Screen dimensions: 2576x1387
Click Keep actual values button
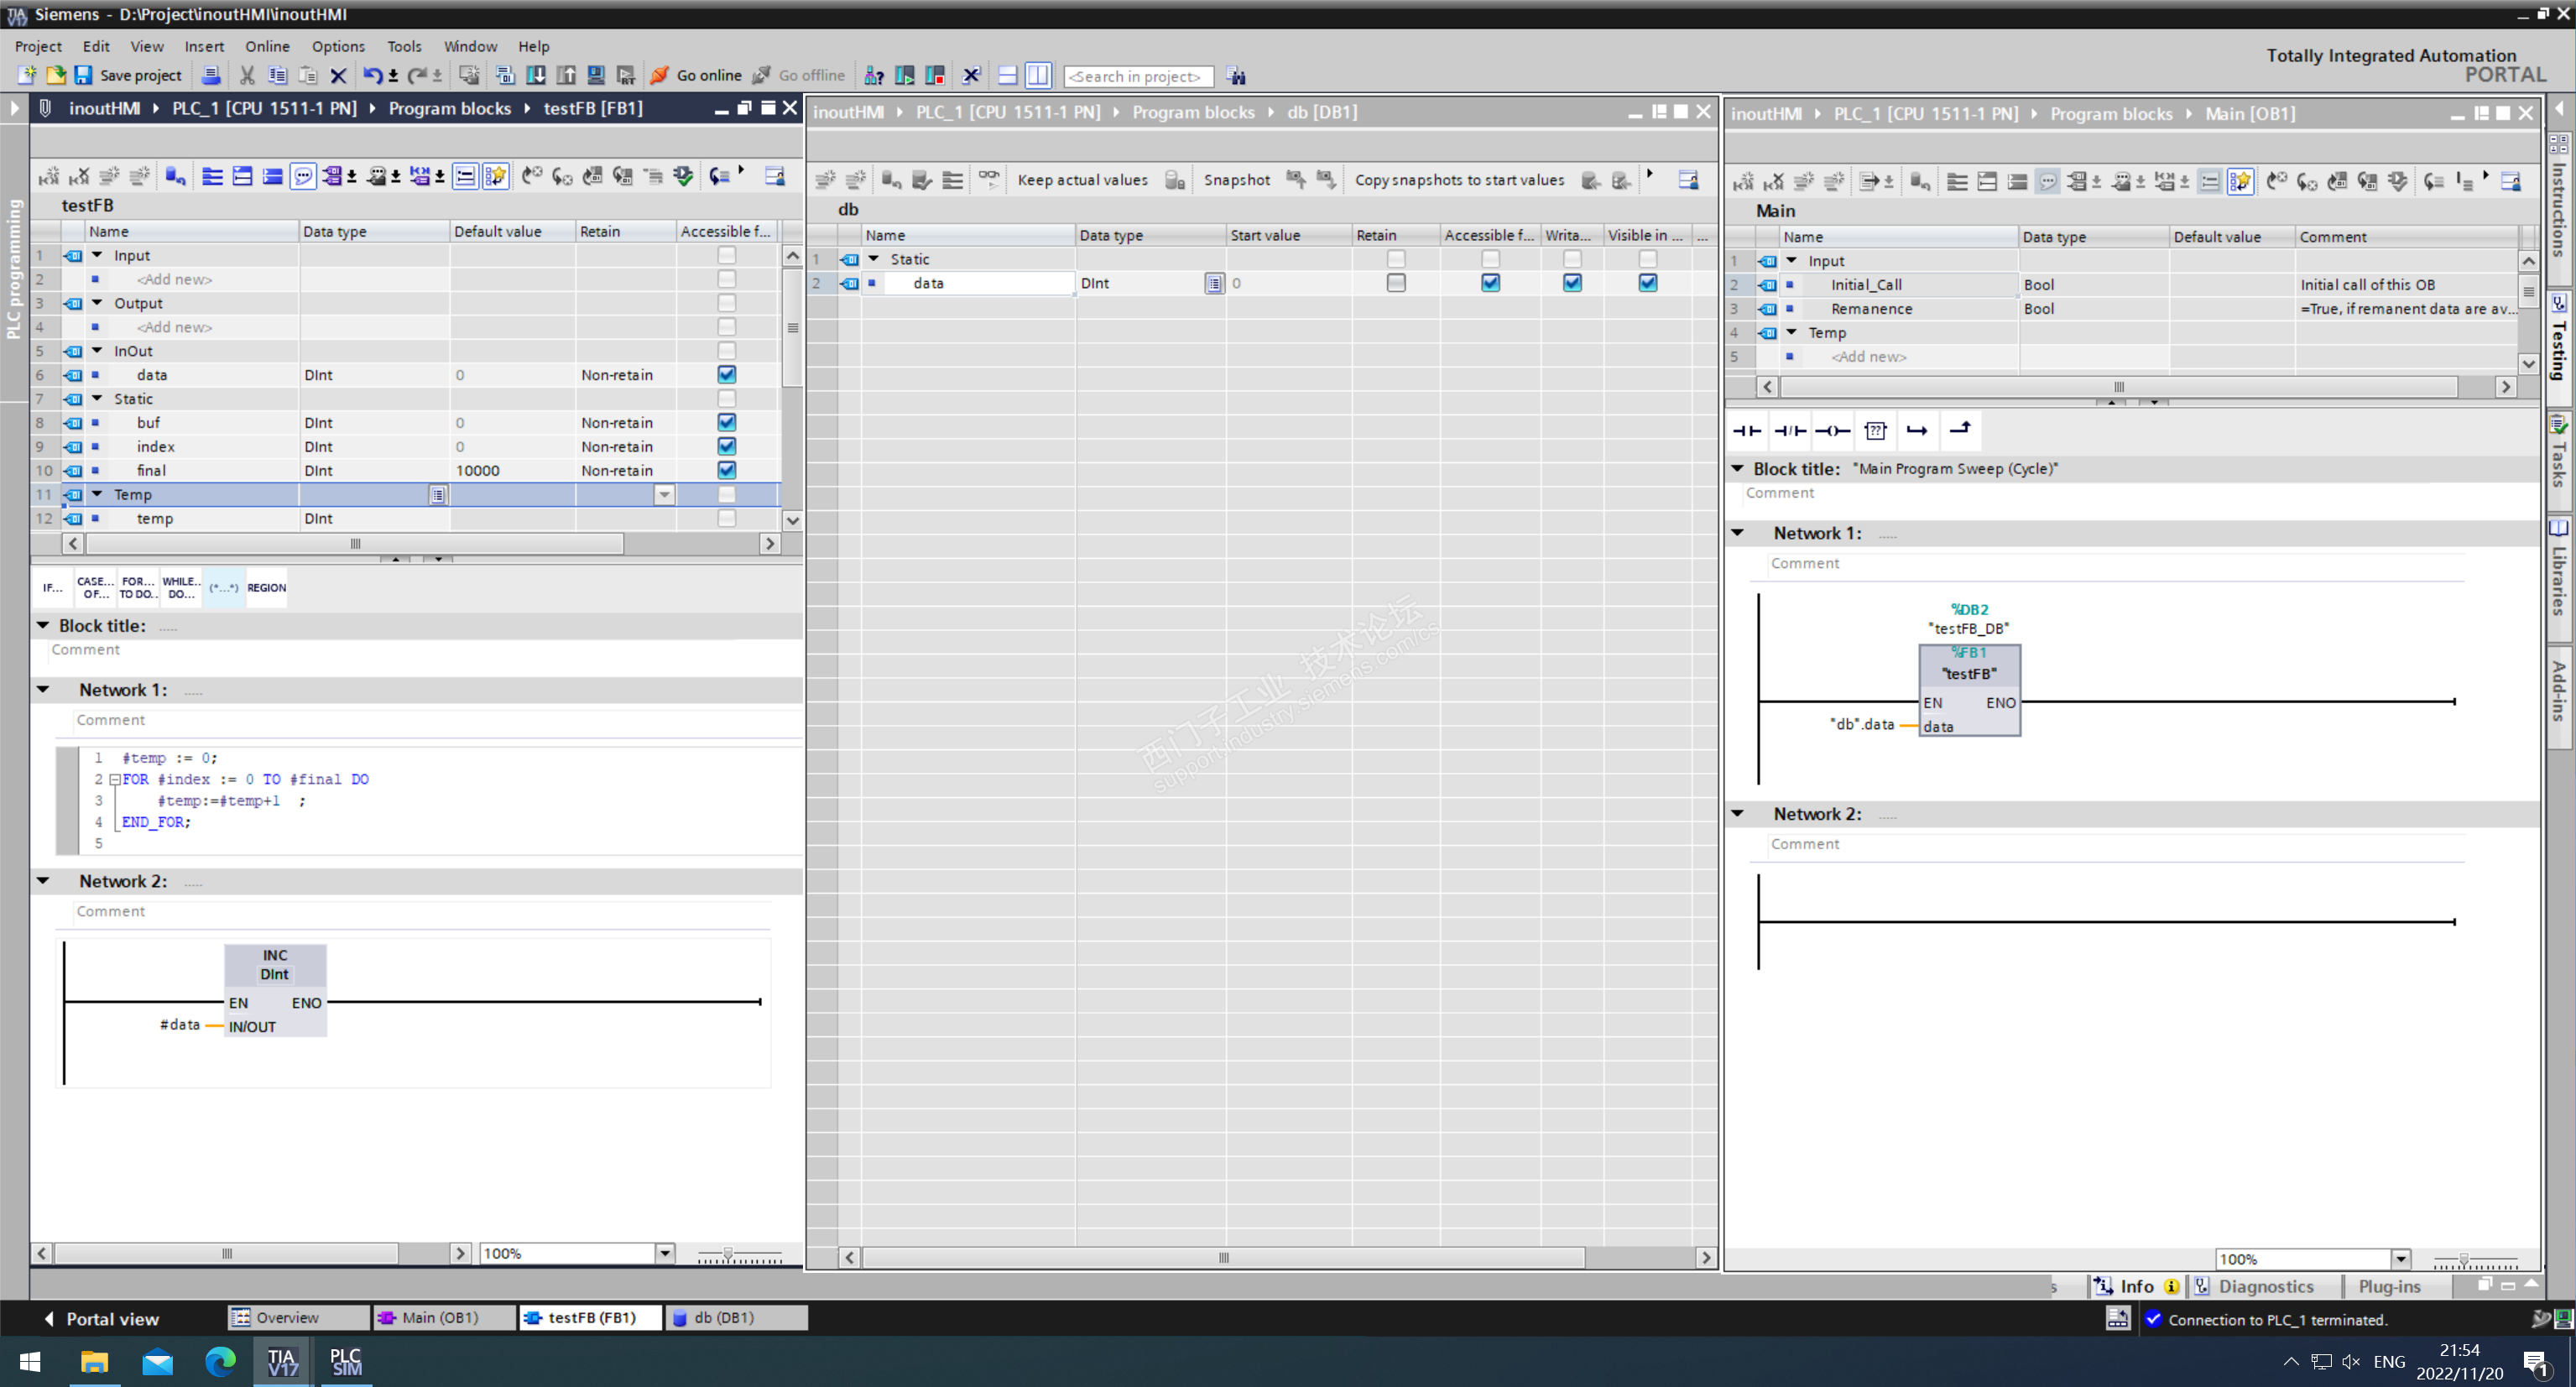coord(1082,180)
